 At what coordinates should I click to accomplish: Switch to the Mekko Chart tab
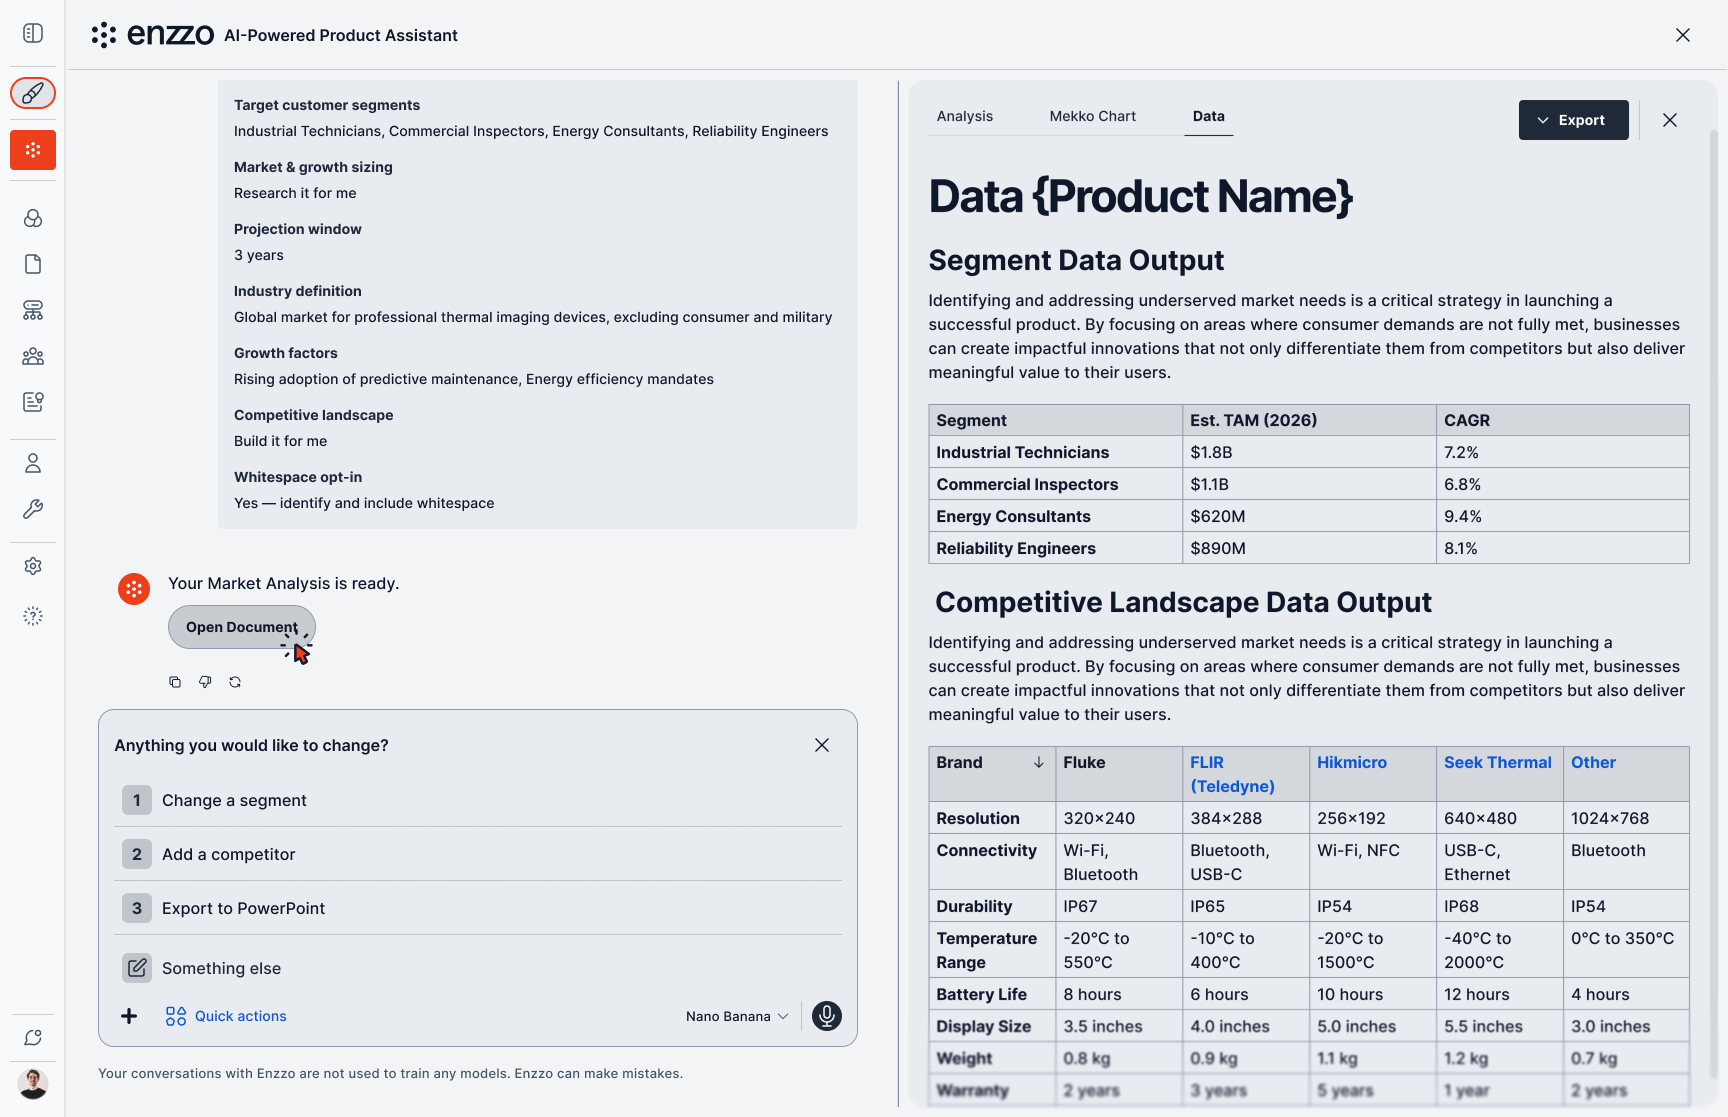coord(1093,116)
